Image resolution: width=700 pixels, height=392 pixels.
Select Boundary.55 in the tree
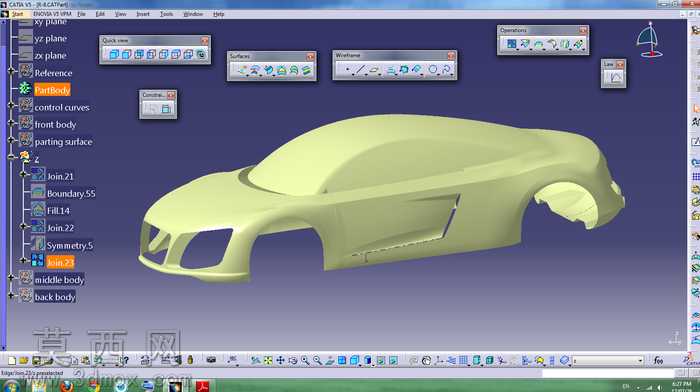(71, 194)
